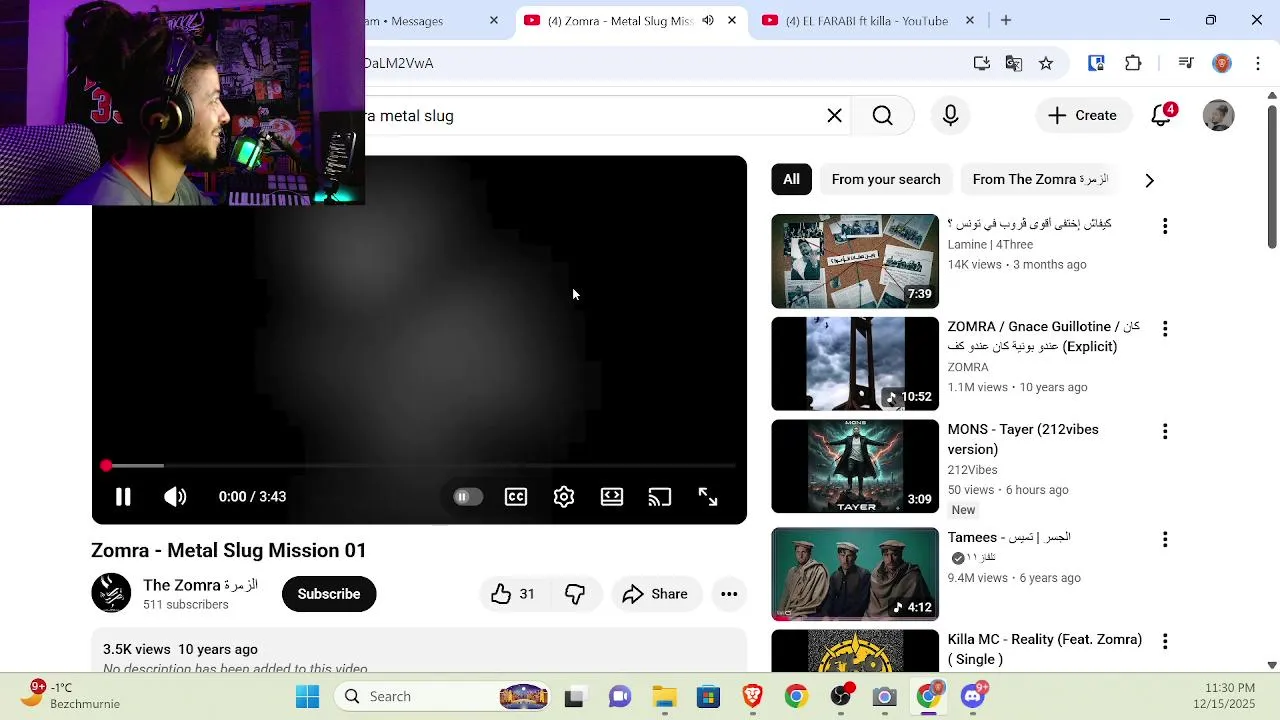Viewport: 1280px width, 720px height.
Task: Mute the video volume speaker icon
Action: (x=175, y=497)
